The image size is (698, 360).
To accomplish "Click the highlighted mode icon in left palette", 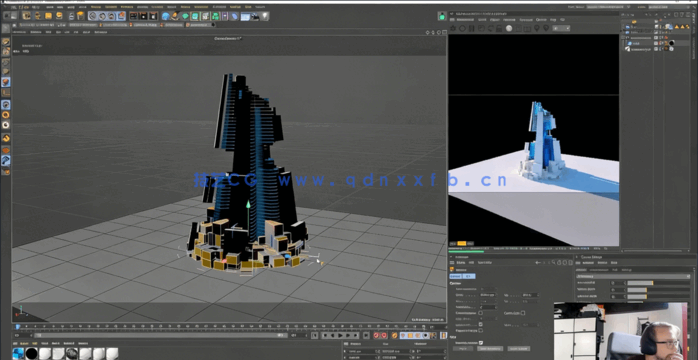I will click(6, 82).
